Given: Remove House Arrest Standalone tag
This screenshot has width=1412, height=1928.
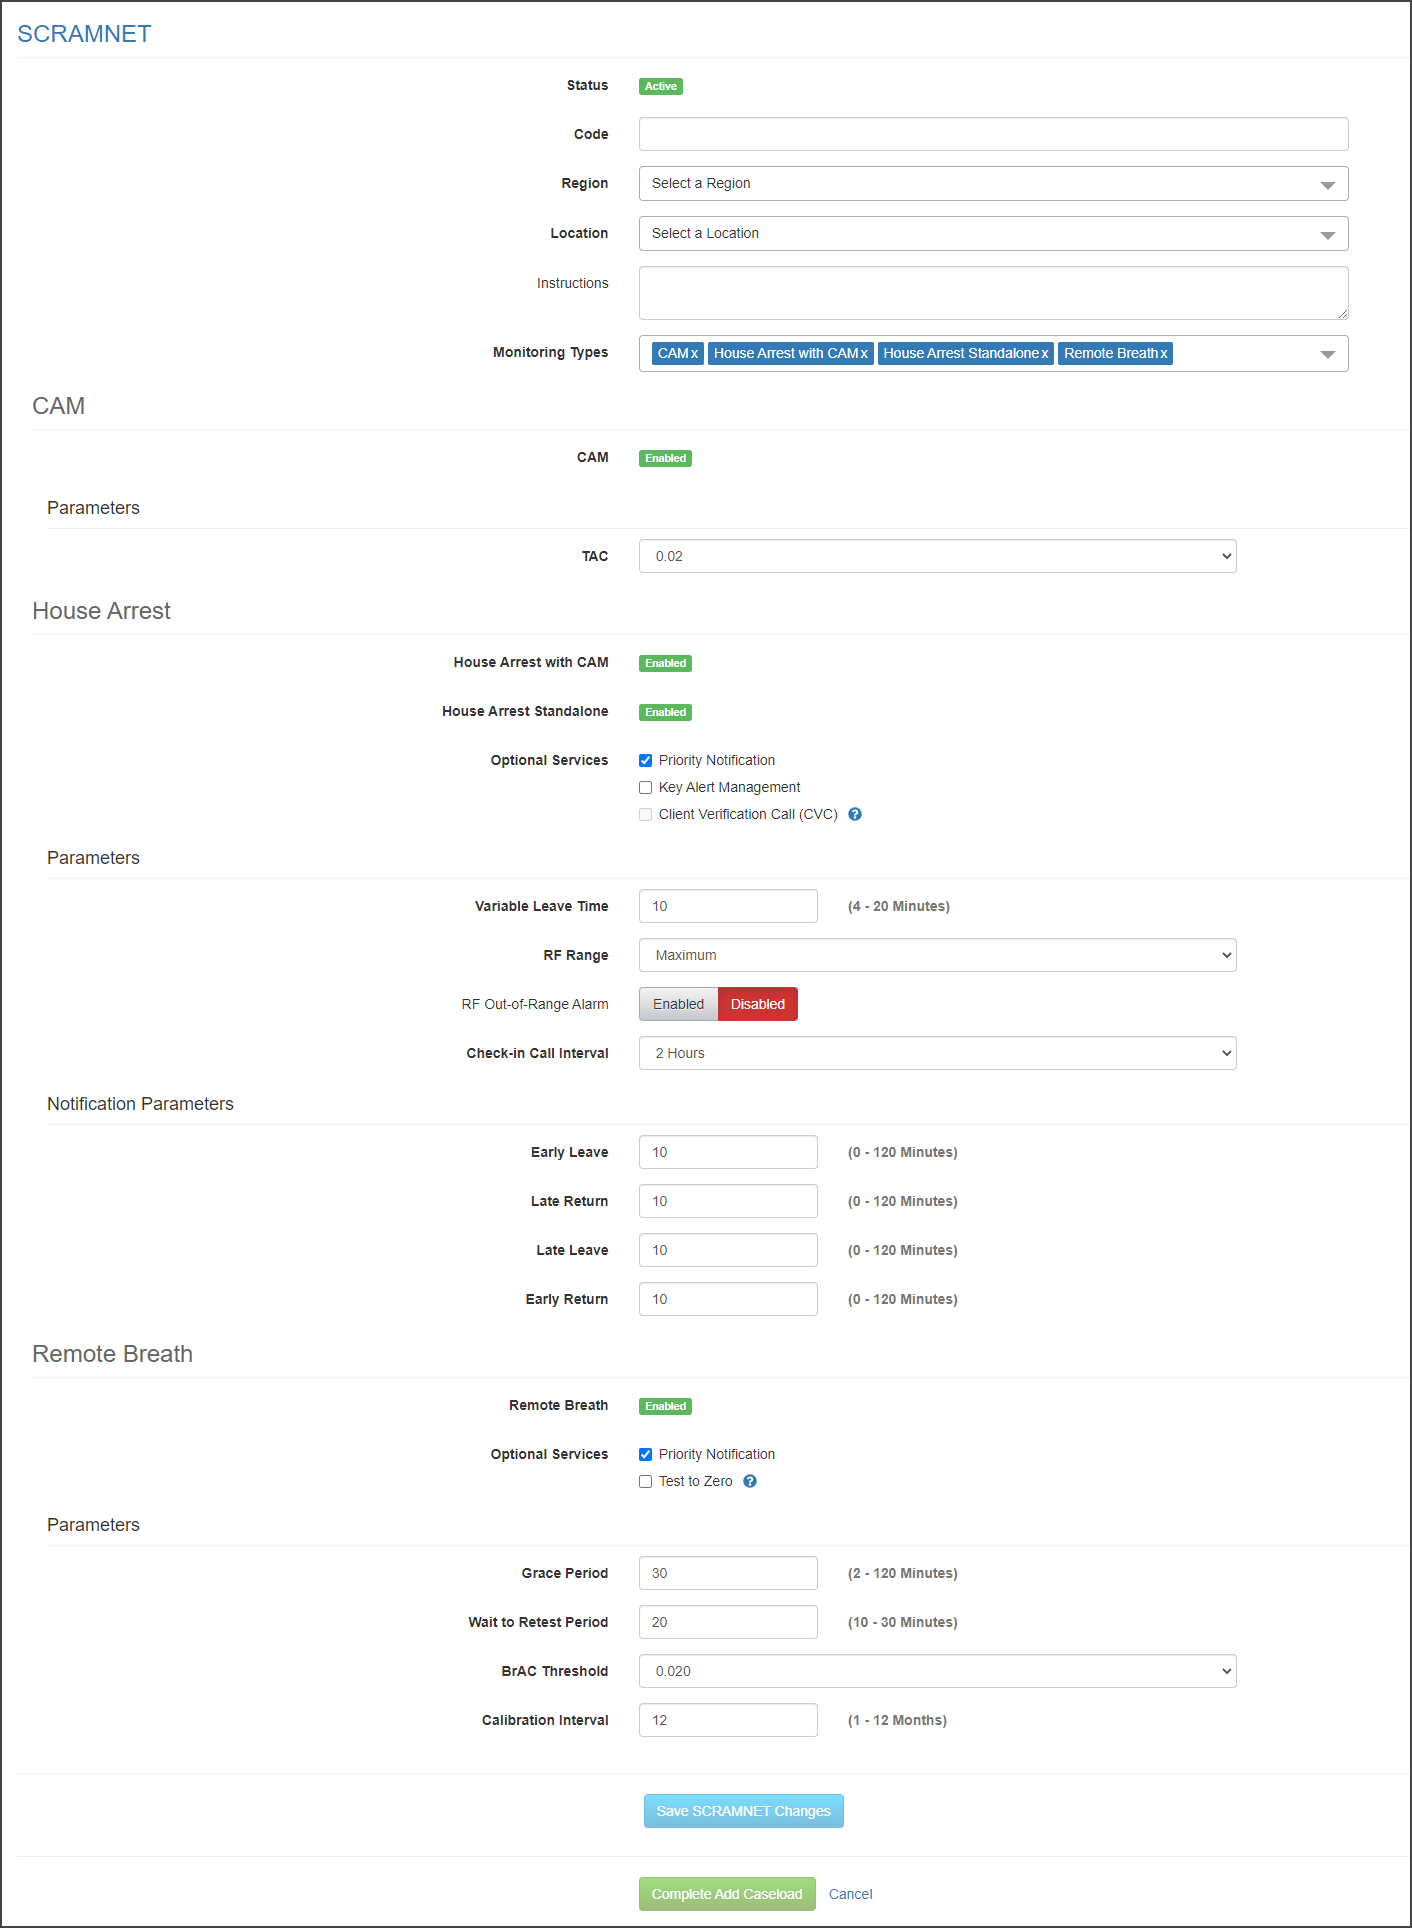Looking at the screenshot, I should (x=1045, y=354).
